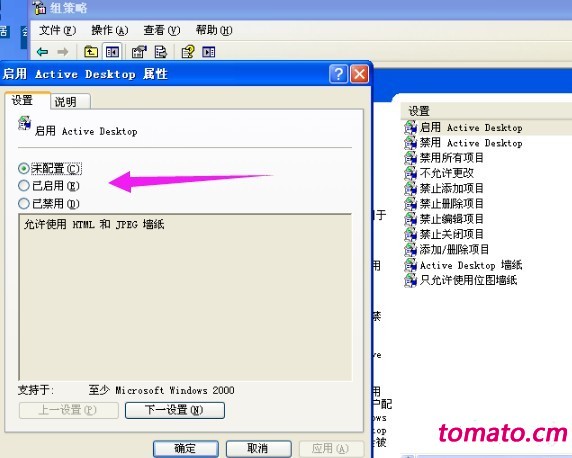Screen dimensions: 572x458
Task: Click the Export list toolbar icon
Action: pyautogui.click(x=161, y=52)
